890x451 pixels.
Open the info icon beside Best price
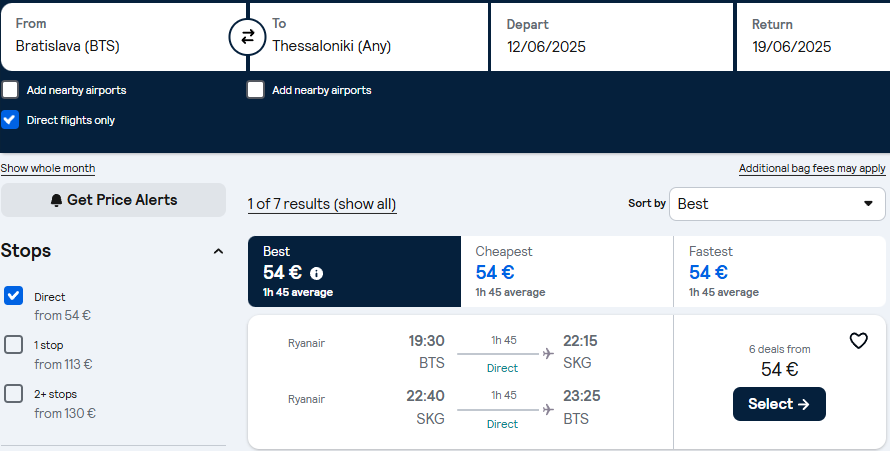[317, 273]
